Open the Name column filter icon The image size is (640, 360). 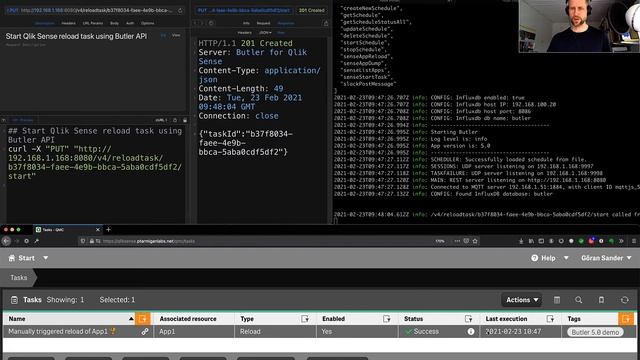click(143, 319)
